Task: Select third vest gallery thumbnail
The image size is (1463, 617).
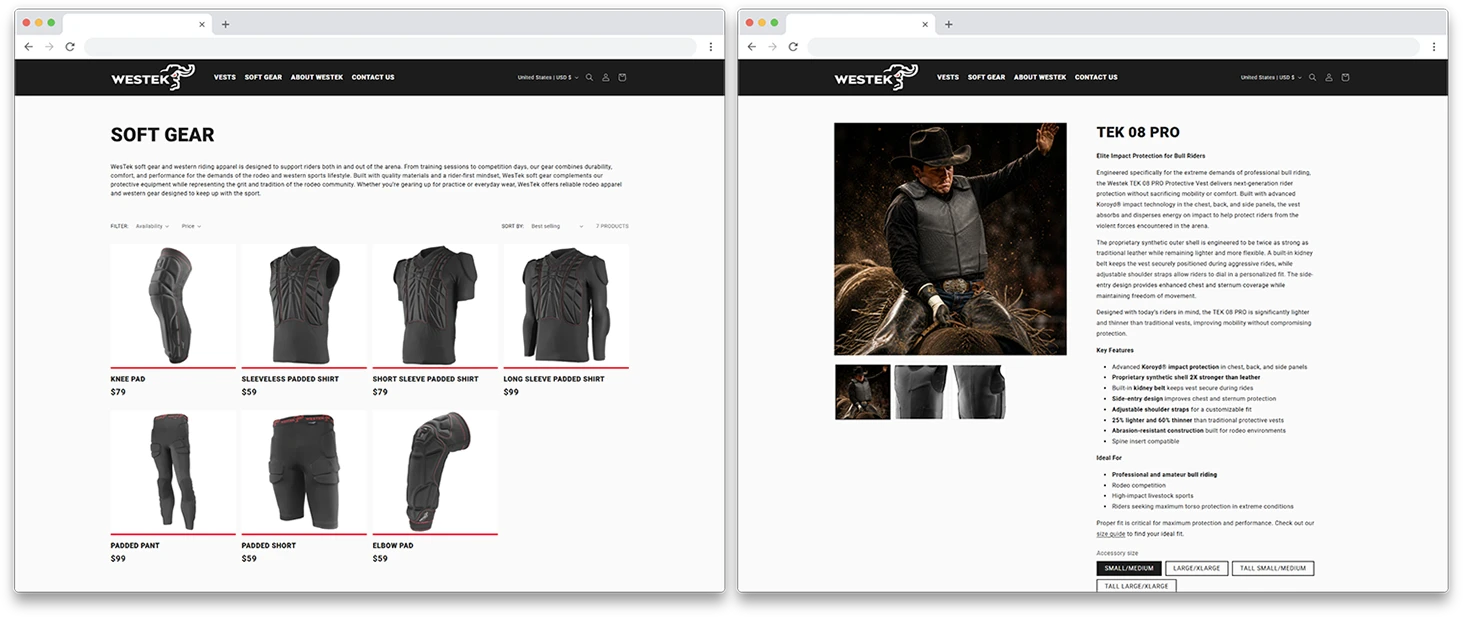Action: [979, 392]
